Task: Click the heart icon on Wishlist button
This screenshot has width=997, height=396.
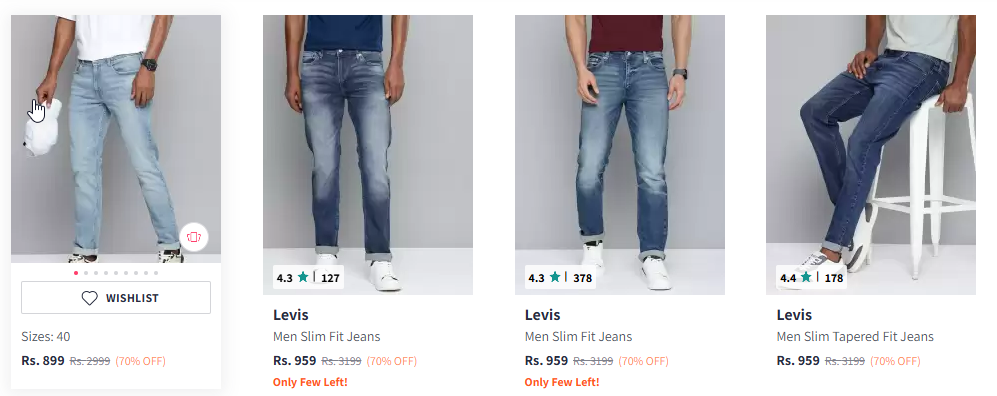Action: pos(90,298)
